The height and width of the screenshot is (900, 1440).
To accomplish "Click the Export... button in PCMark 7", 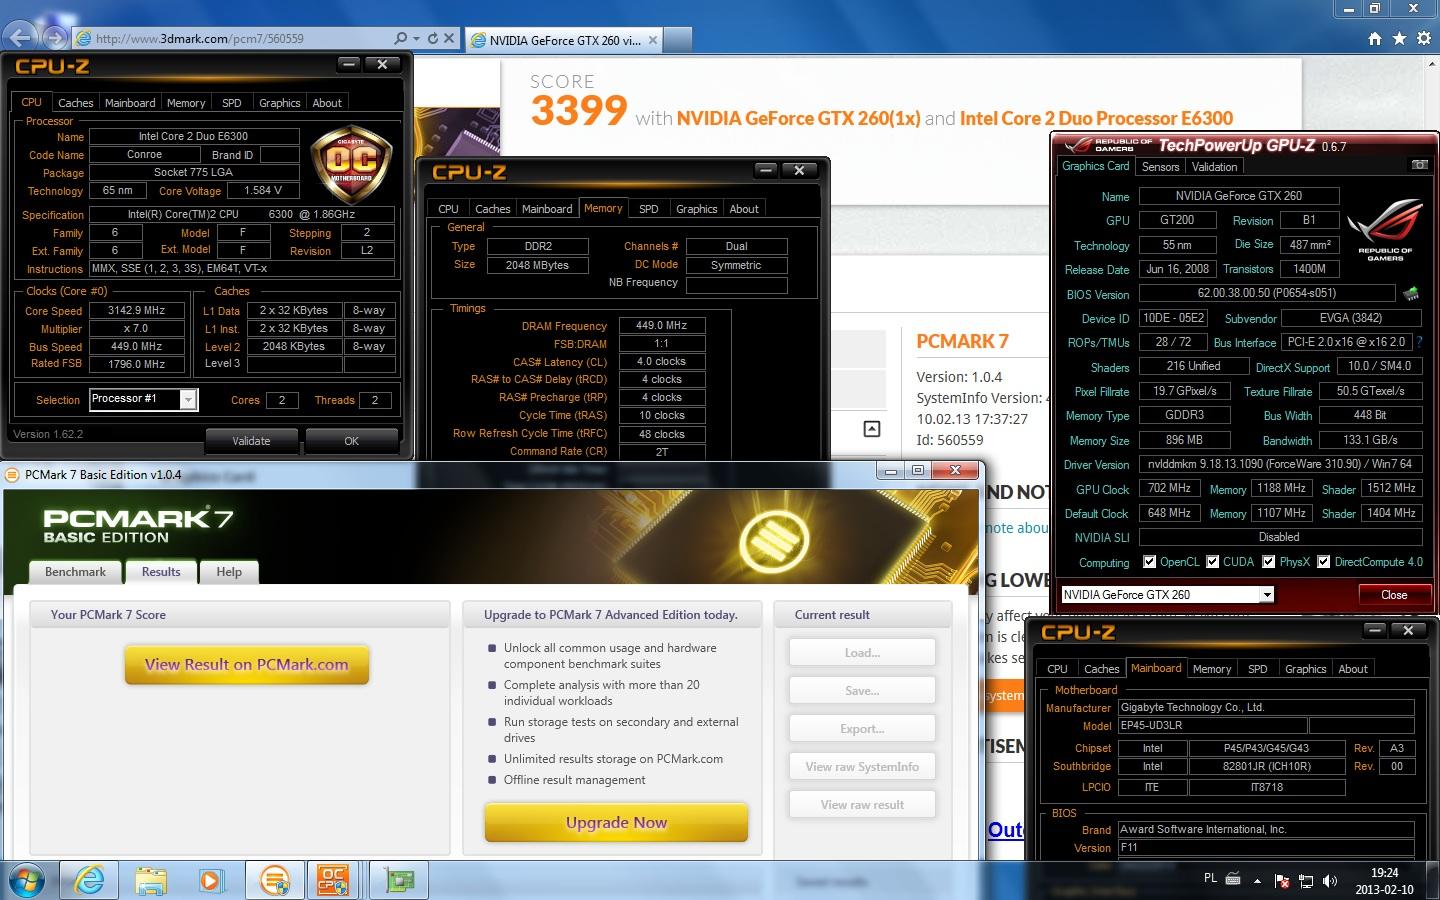I will click(862, 729).
